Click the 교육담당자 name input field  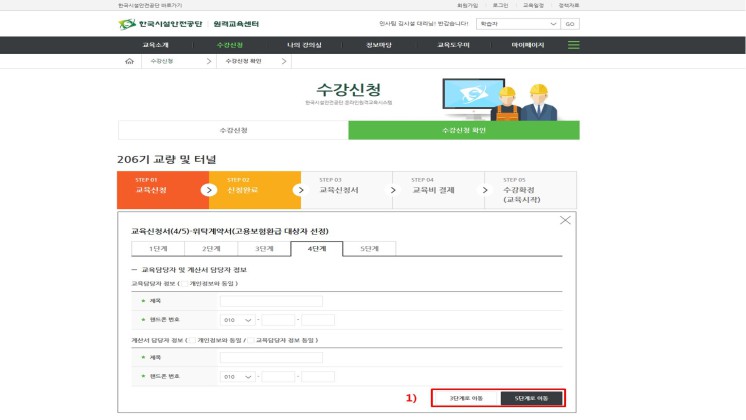click(271, 300)
